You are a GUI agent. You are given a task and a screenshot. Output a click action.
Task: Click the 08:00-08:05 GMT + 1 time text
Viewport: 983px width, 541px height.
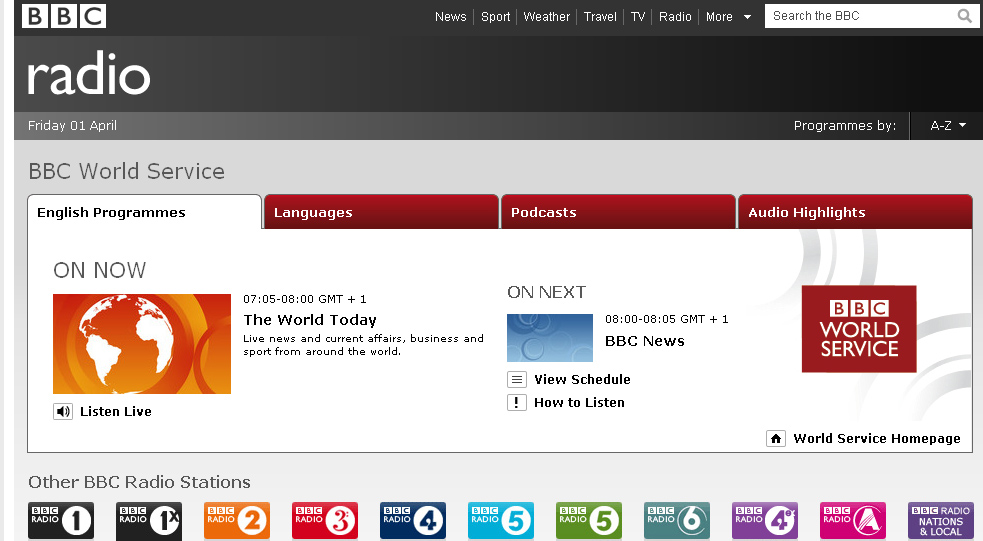coord(666,319)
